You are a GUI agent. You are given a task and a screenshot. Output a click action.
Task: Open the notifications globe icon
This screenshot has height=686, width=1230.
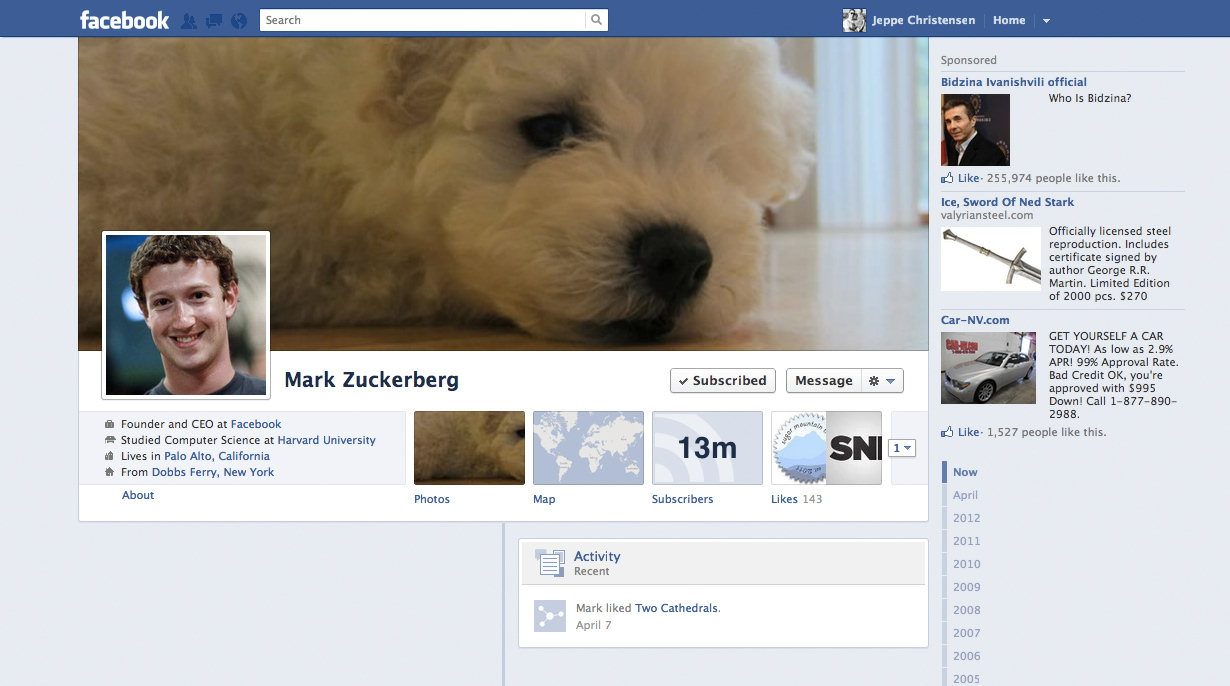(238, 21)
